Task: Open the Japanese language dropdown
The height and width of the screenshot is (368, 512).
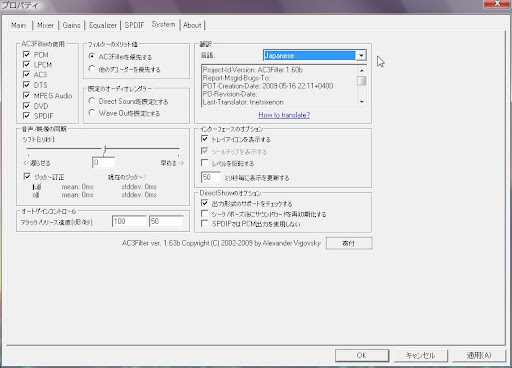Action: pyautogui.click(x=315, y=55)
